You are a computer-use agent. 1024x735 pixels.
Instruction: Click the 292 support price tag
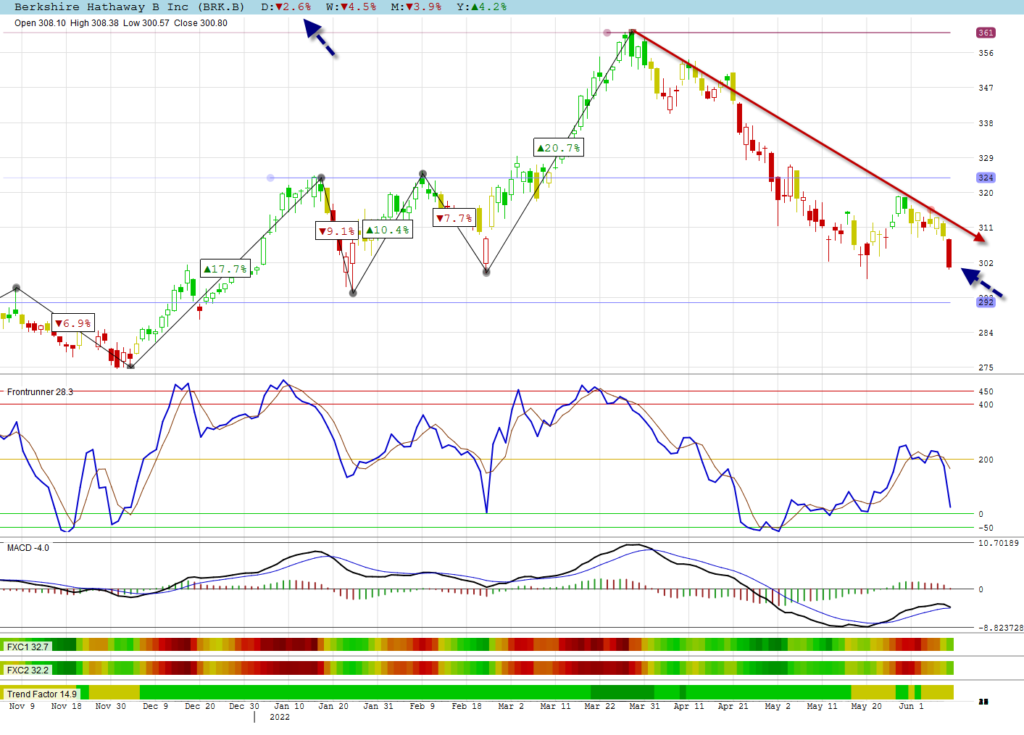(x=985, y=302)
